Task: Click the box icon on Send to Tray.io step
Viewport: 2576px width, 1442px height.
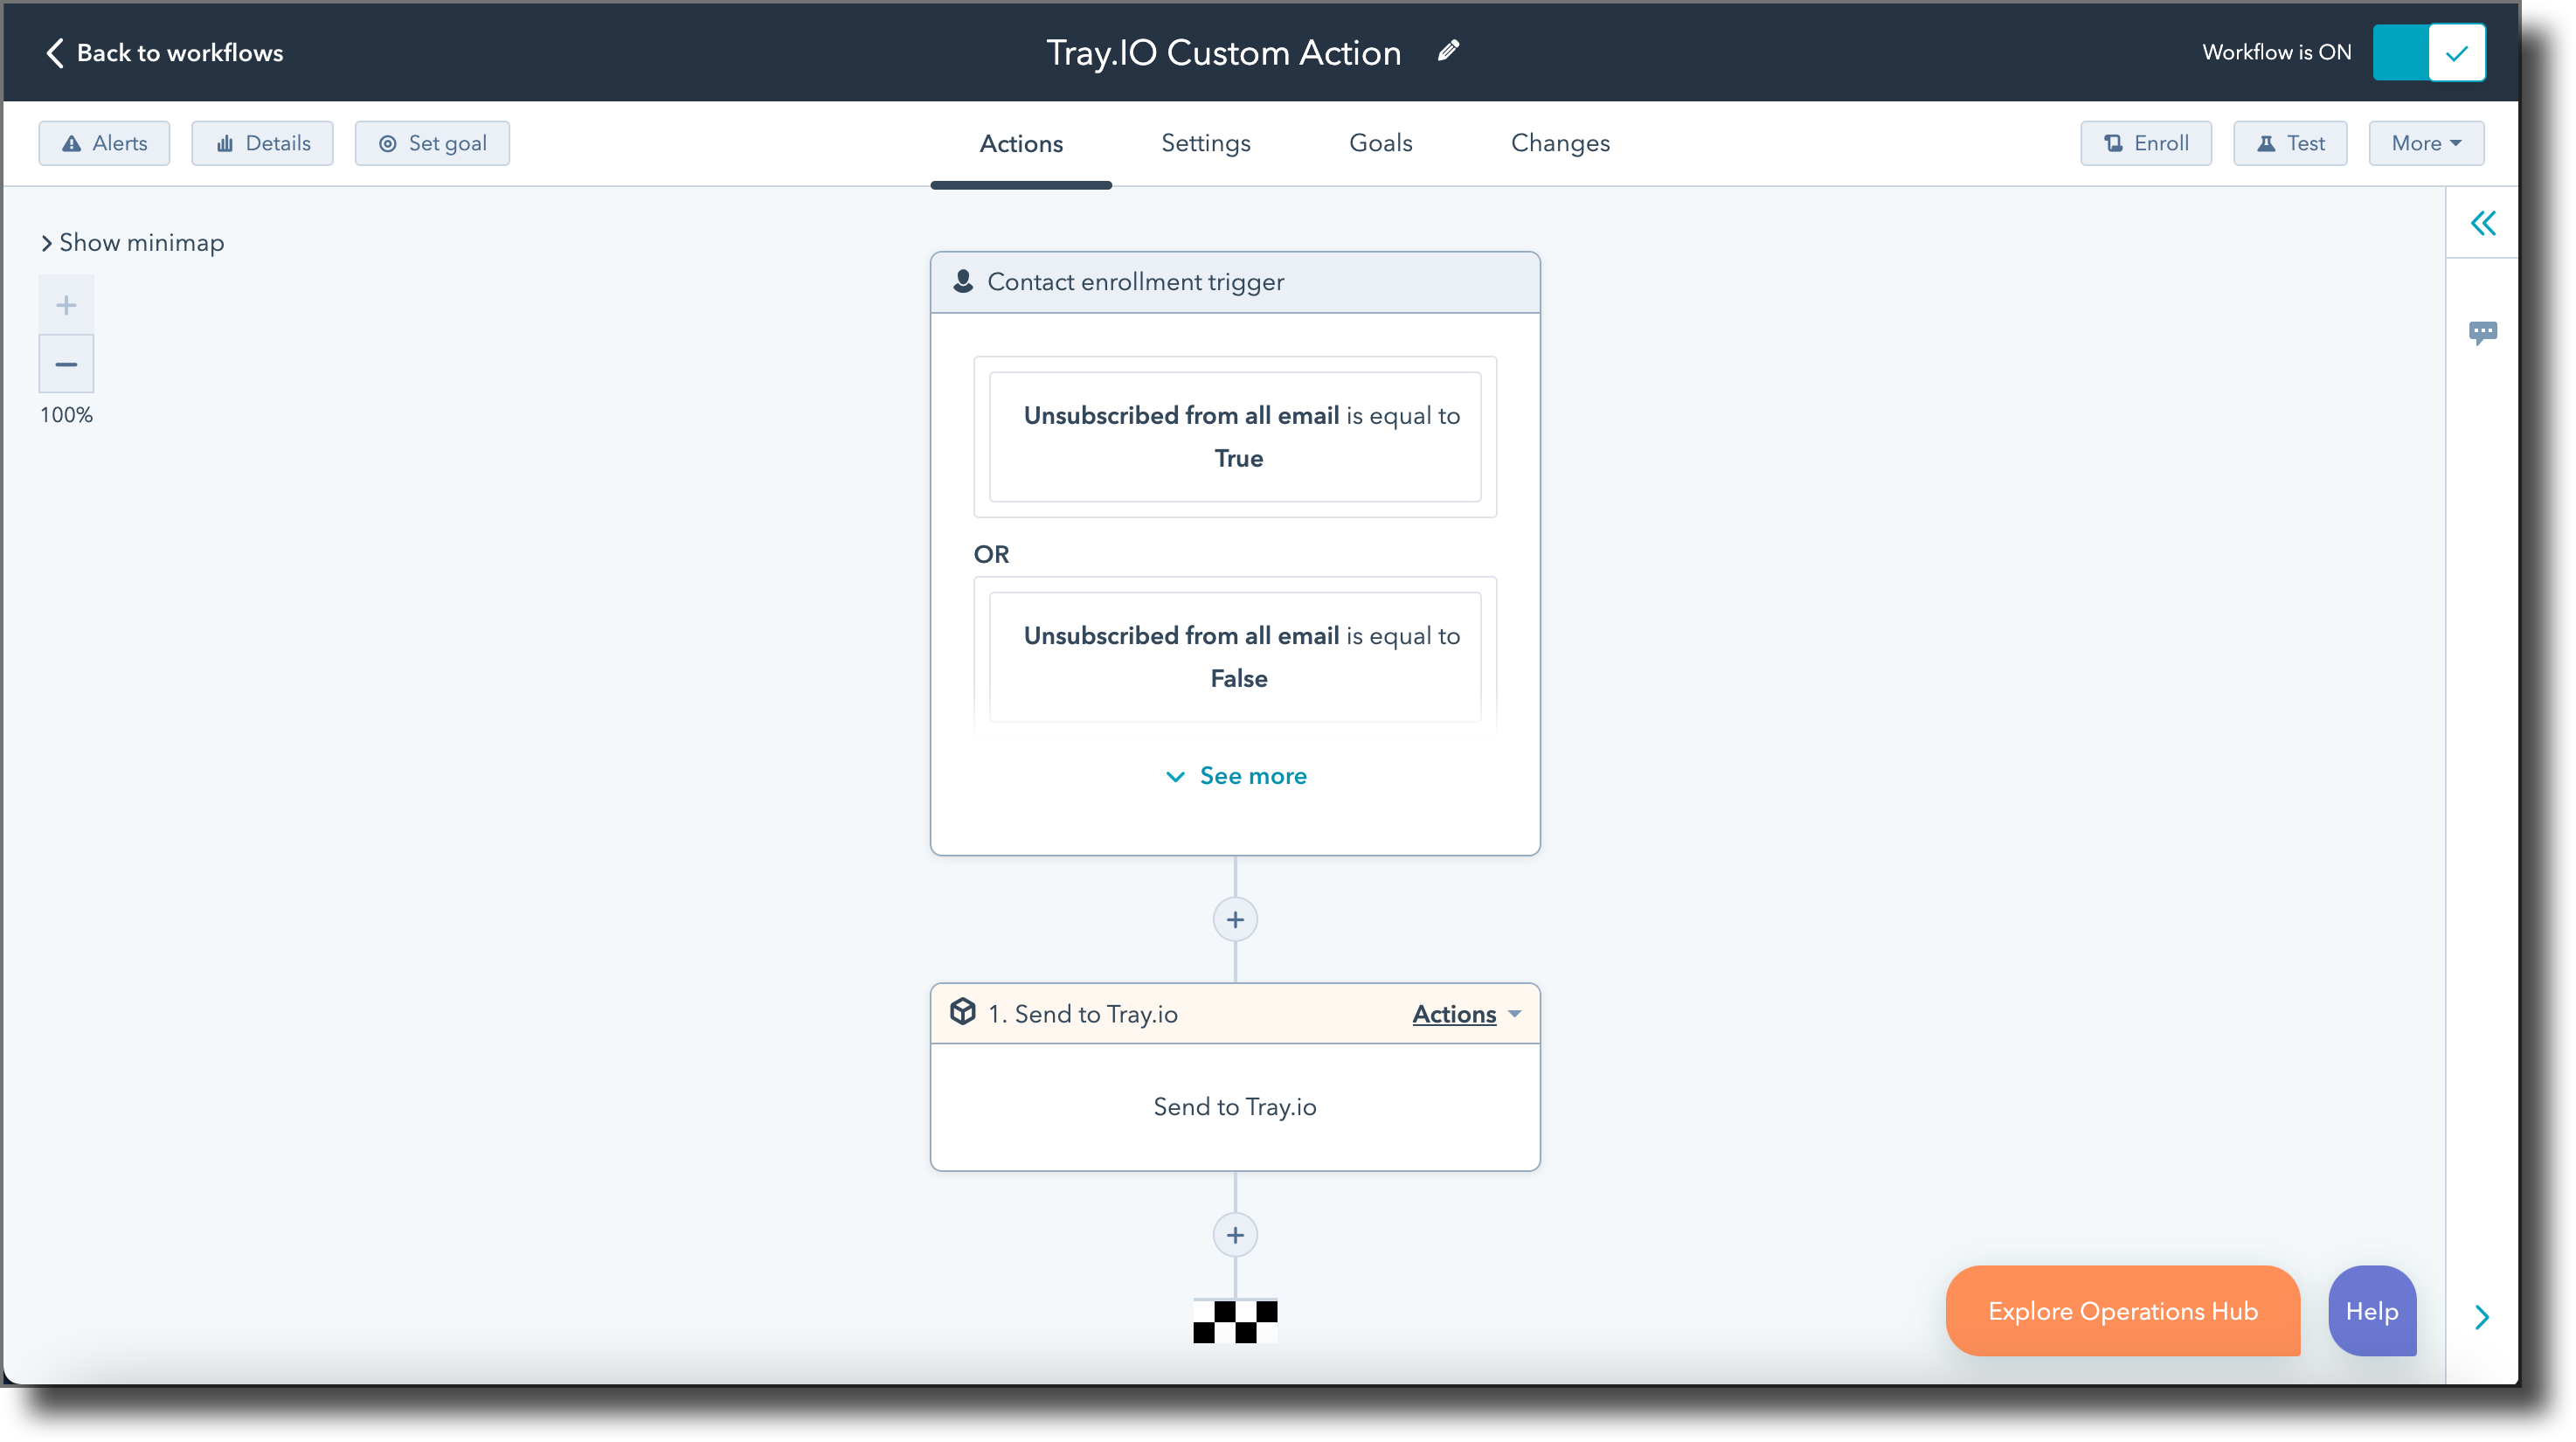Action: click(963, 1012)
